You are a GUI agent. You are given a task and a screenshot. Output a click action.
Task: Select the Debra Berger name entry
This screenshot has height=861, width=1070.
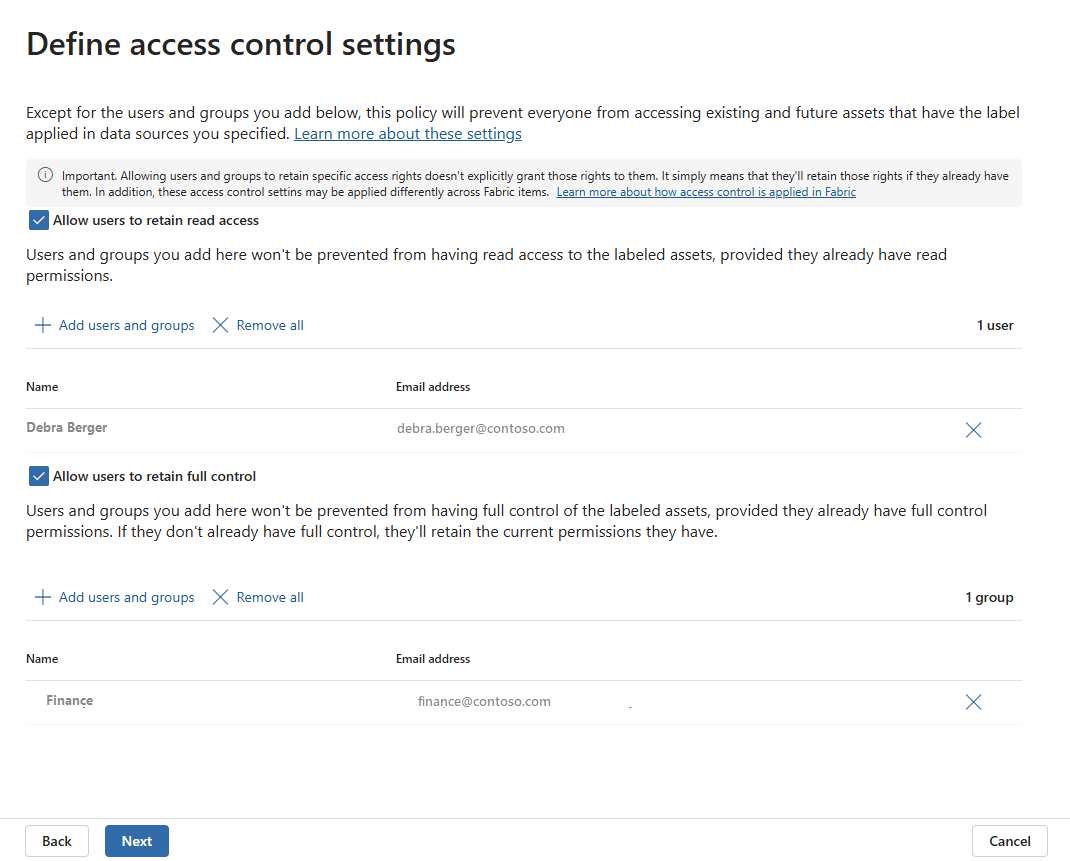(67, 428)
